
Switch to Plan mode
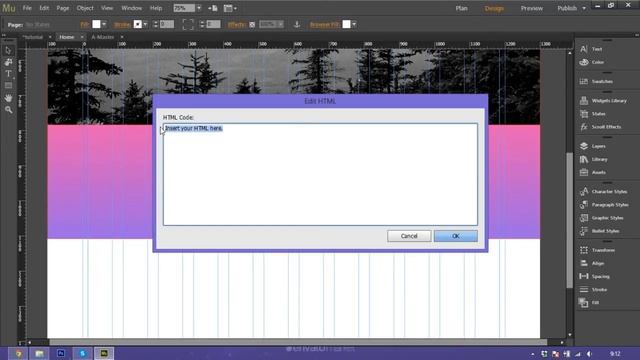coord(462,8)
